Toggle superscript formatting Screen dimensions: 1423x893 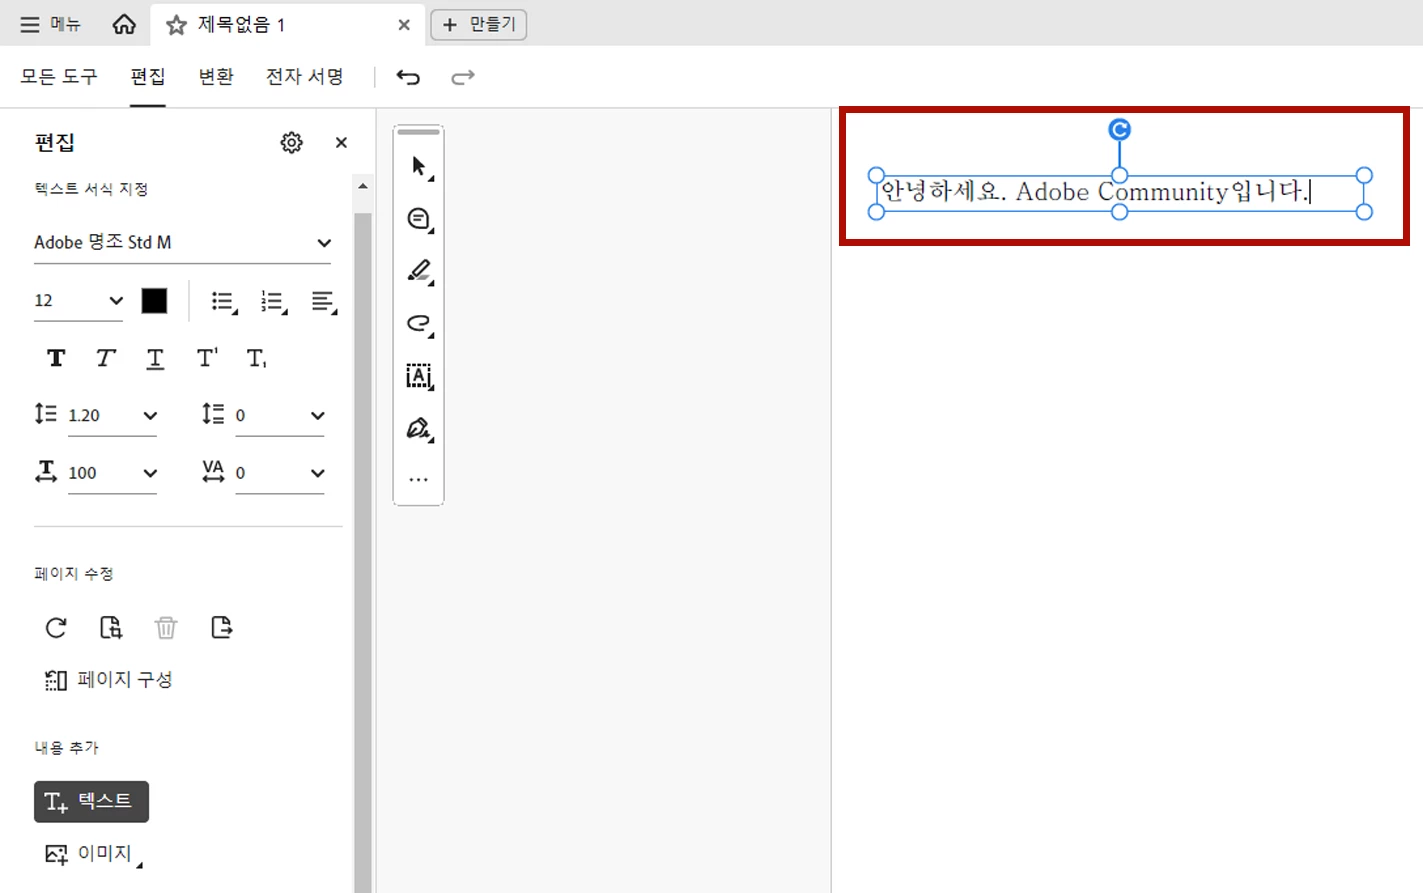[207, 358]
